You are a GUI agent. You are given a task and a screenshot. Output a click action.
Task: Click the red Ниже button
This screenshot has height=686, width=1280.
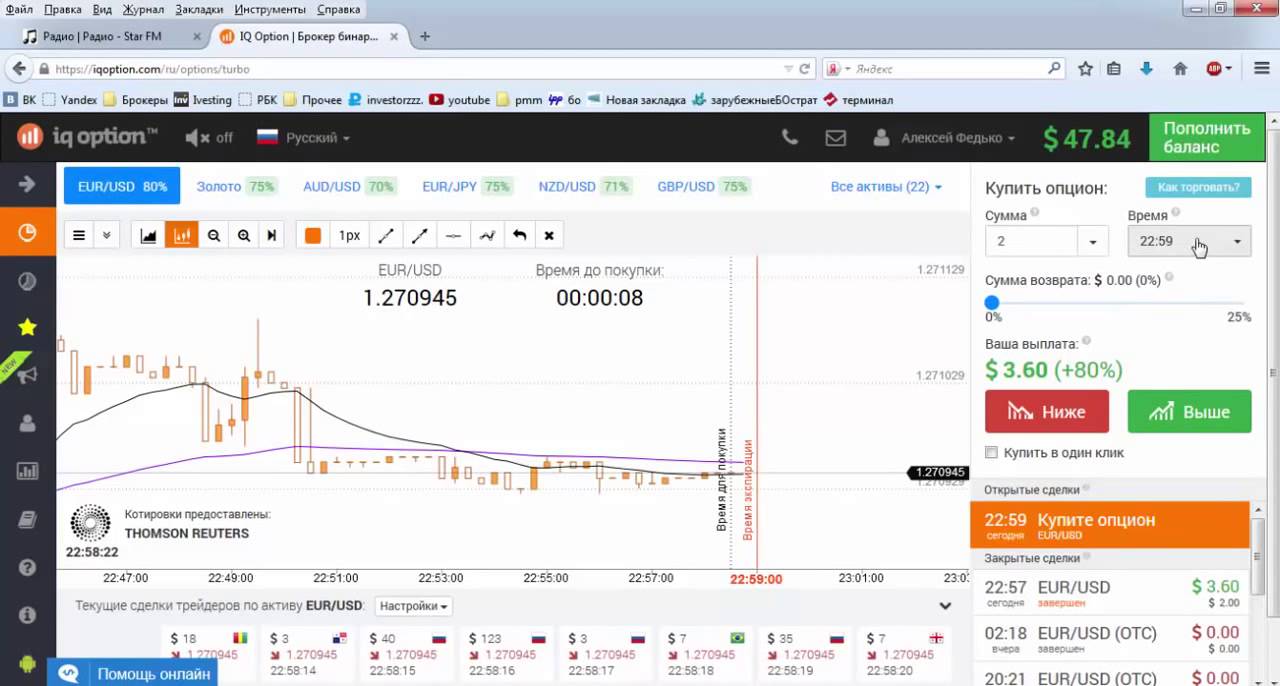(x=1047, y=411)
